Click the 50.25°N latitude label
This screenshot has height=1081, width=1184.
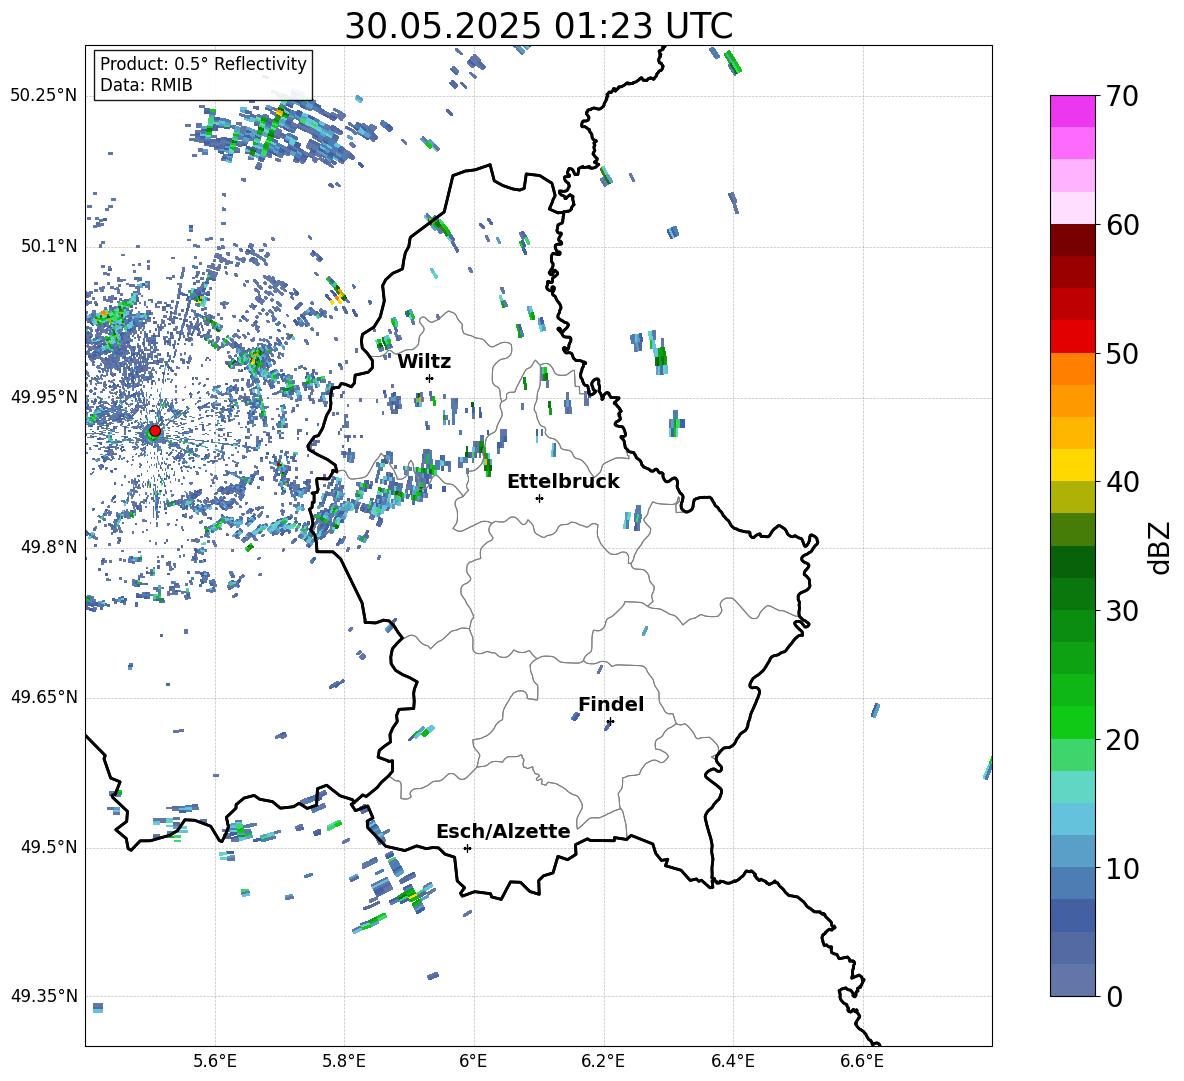pyautogui.click(x=44, y=96)
